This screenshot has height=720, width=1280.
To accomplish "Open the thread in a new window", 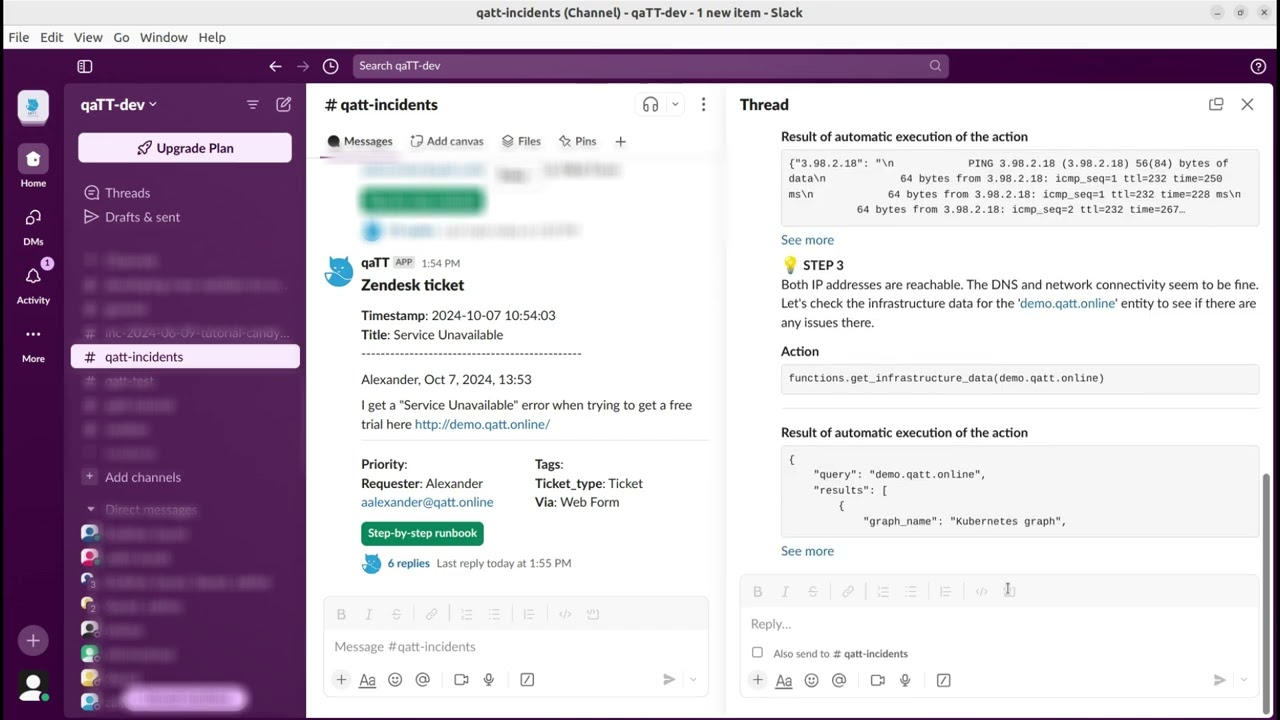I will [x=1216, y=105].
